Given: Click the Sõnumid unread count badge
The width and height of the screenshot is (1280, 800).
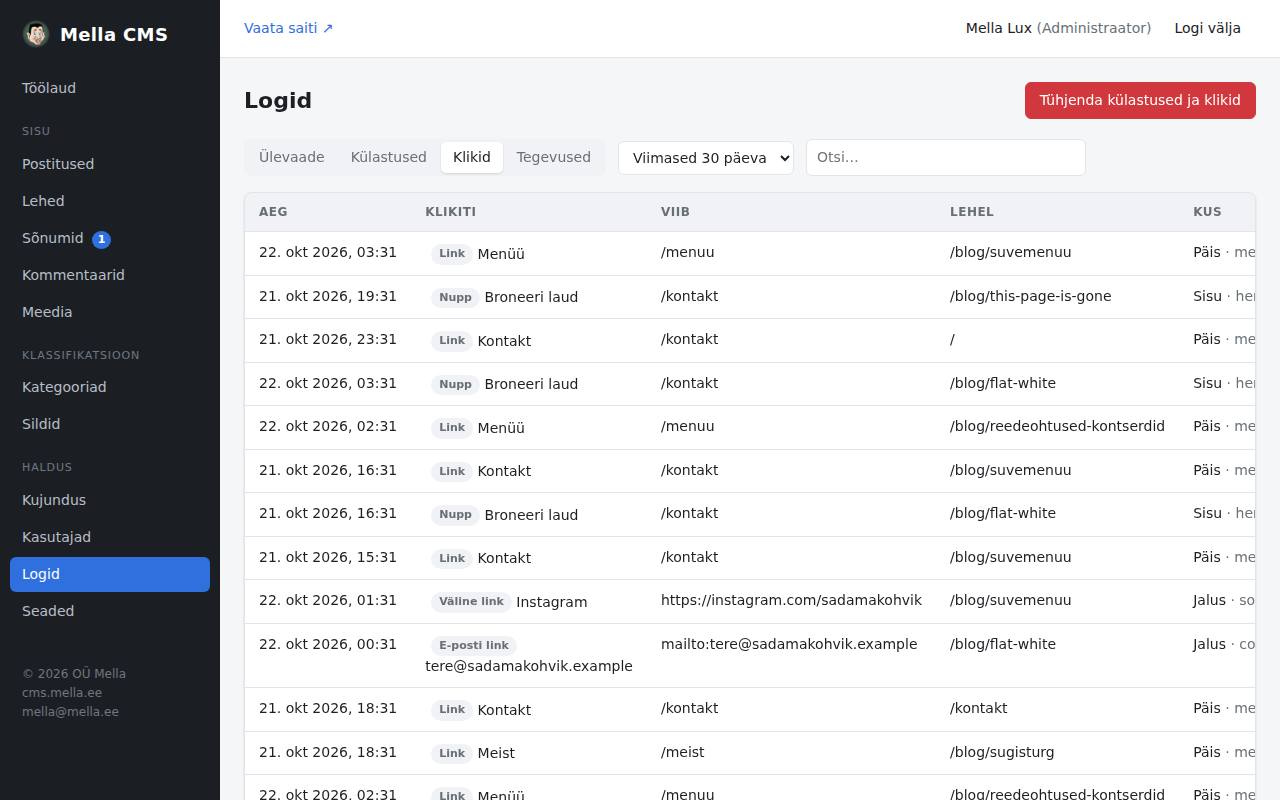Looking at the screenshot, I should (x=101, y=239).
